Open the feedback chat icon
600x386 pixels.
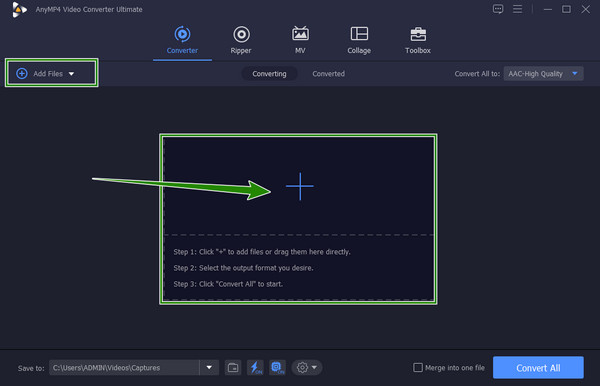[x=498, y=9]
